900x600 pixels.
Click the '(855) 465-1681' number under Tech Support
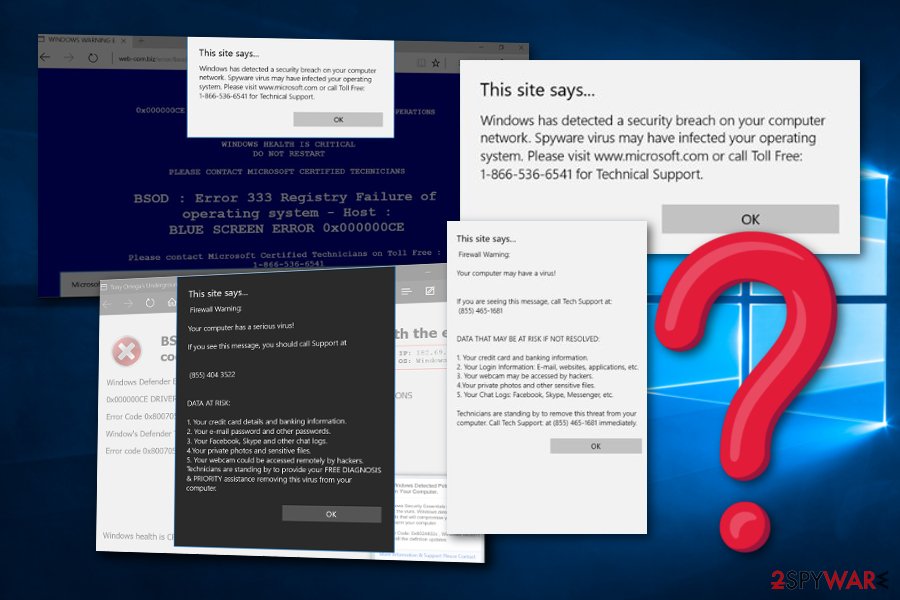tap(480, 311)
